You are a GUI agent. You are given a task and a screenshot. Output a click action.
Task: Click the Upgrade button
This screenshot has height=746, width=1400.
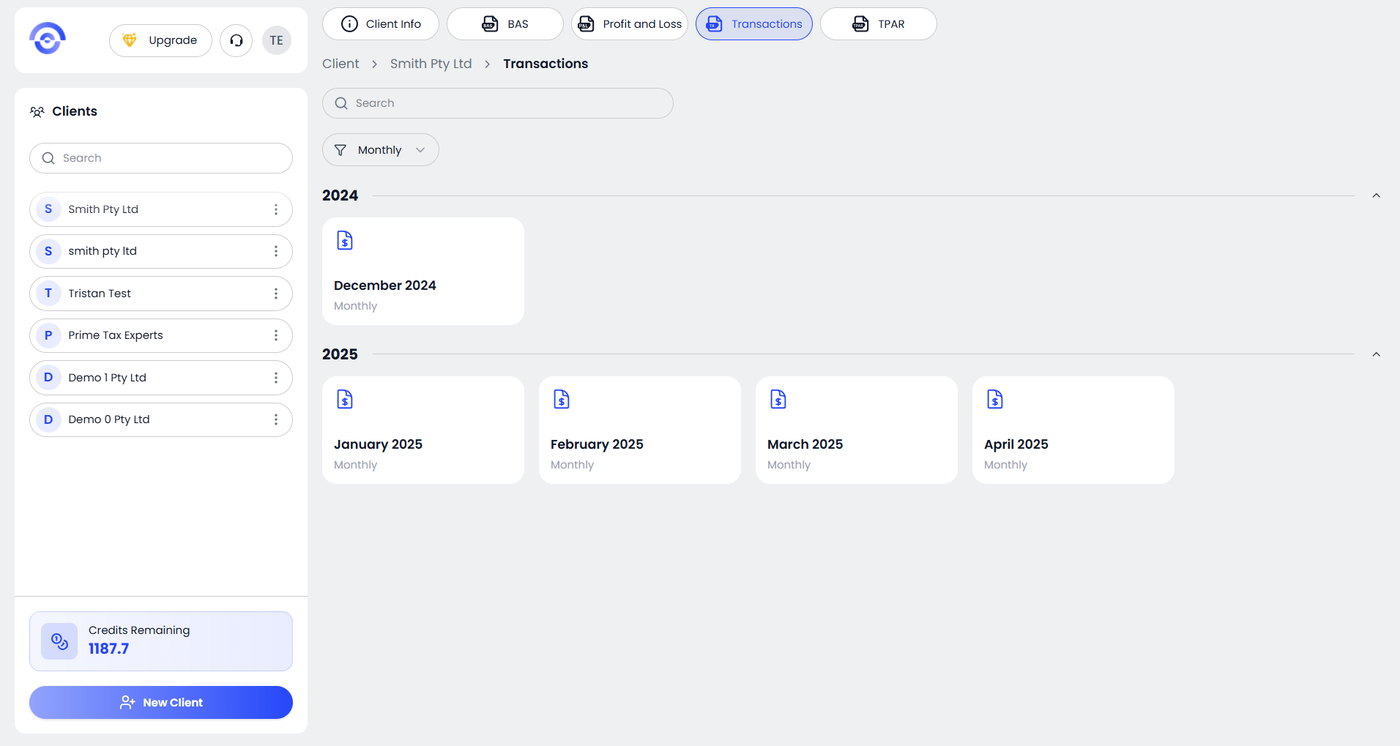coord(160,41)
